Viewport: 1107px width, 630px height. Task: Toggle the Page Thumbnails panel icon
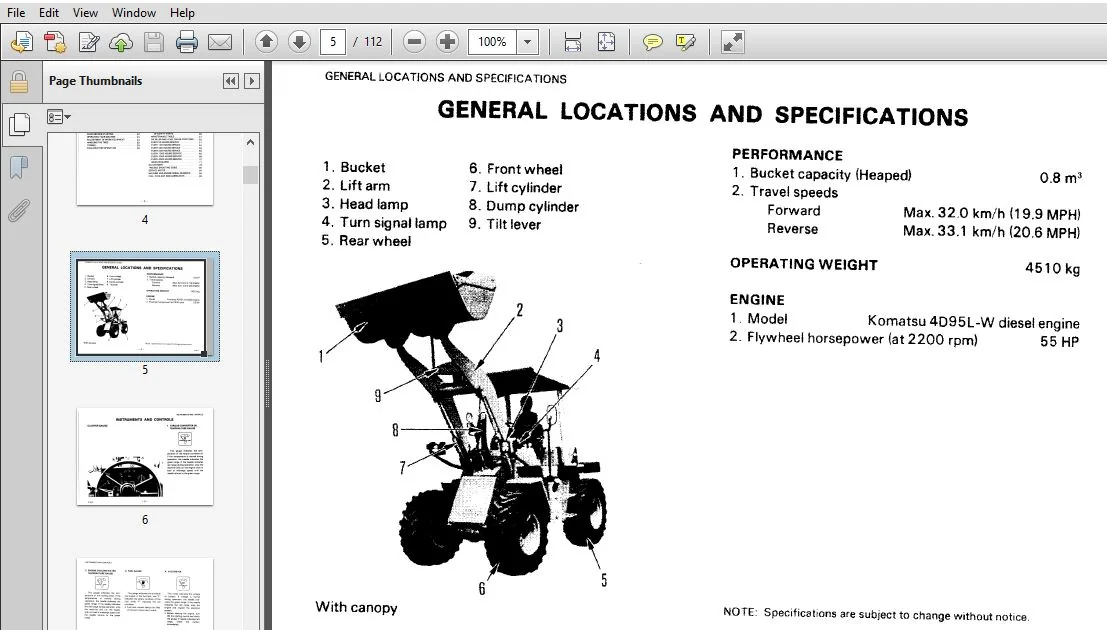click(x=19, y=124)
